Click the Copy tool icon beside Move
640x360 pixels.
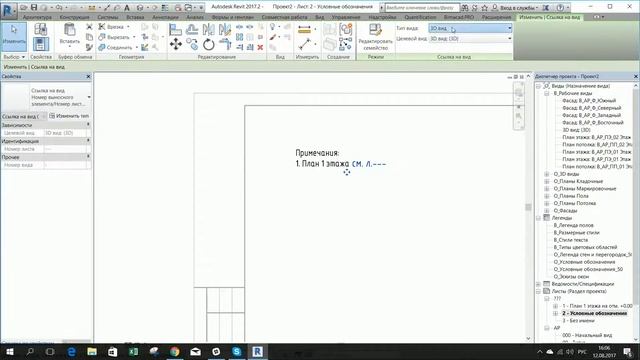[x=192, y=44]
